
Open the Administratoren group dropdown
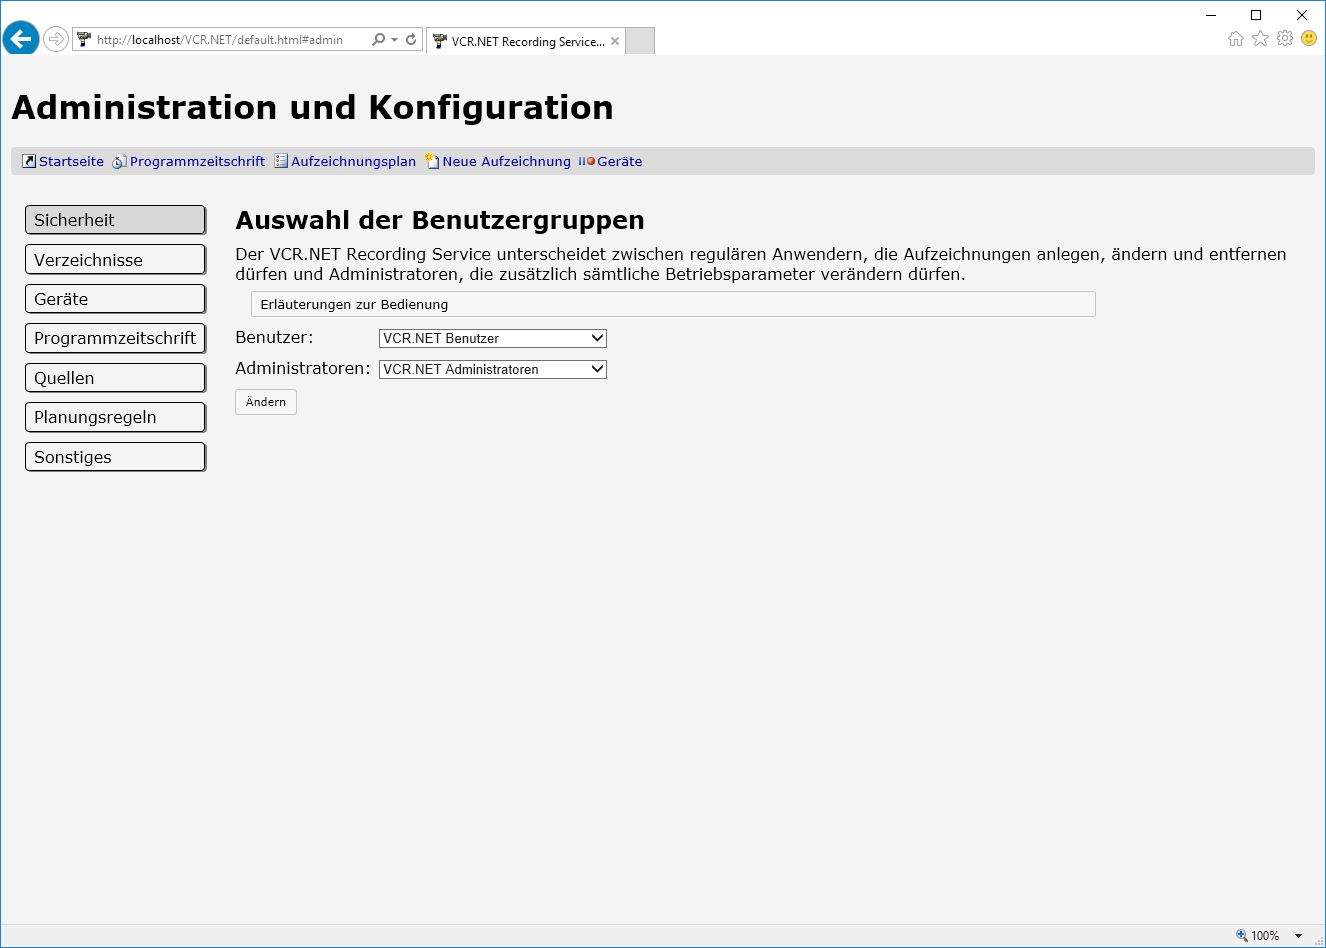tap(492, 369)
